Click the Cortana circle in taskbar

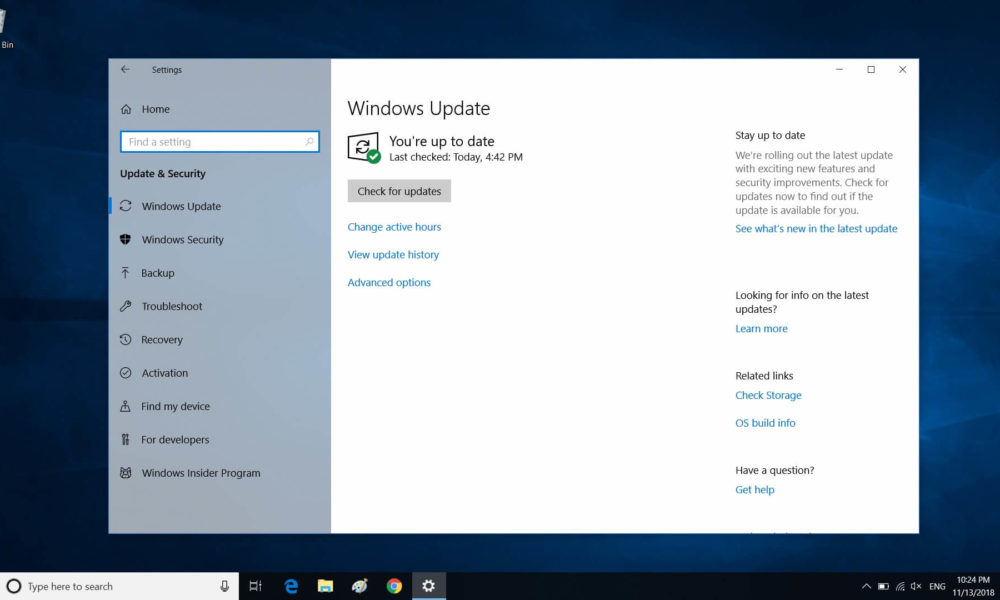13,586
